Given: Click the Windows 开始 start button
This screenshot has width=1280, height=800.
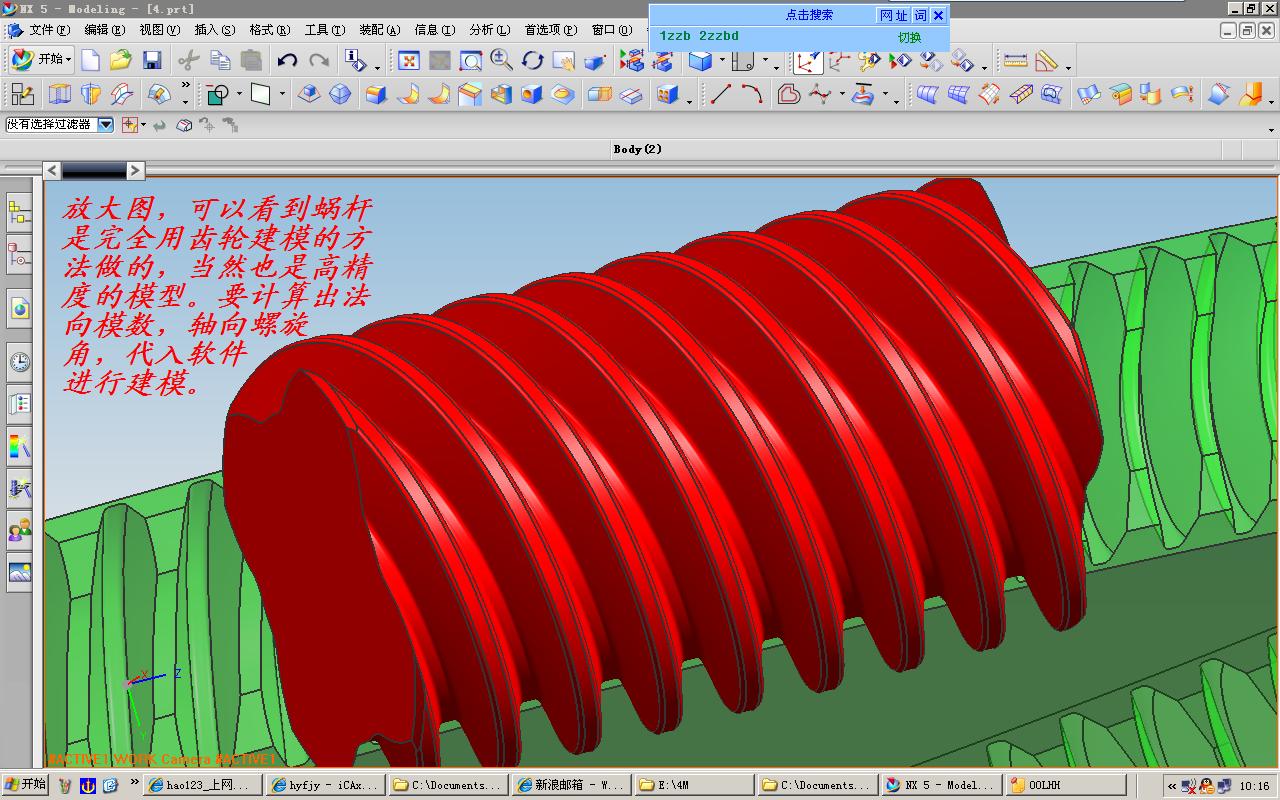Looking at the screenshot, I should tap(25, 785).
